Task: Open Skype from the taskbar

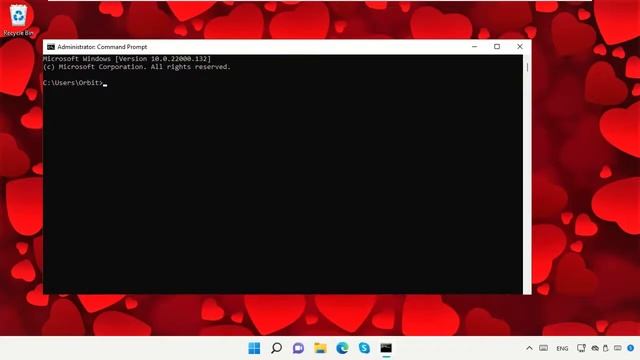Action: [364, 348]
